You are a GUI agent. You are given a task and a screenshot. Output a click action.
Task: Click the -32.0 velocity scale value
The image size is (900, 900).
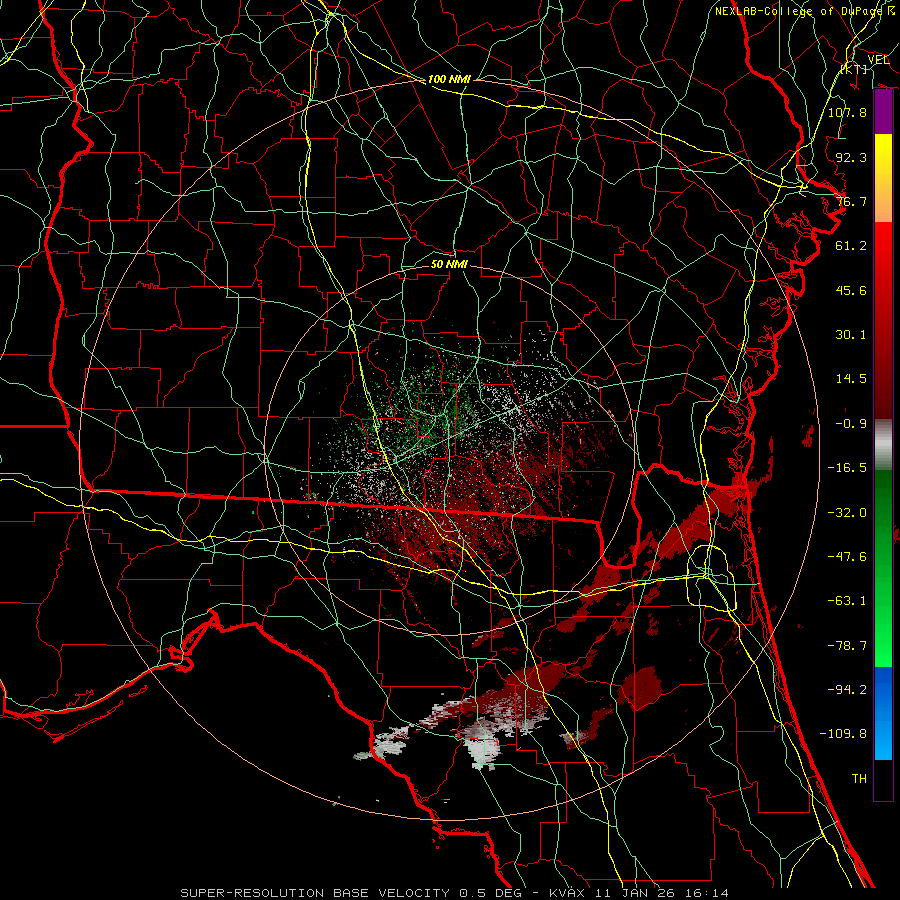[847, 513]
